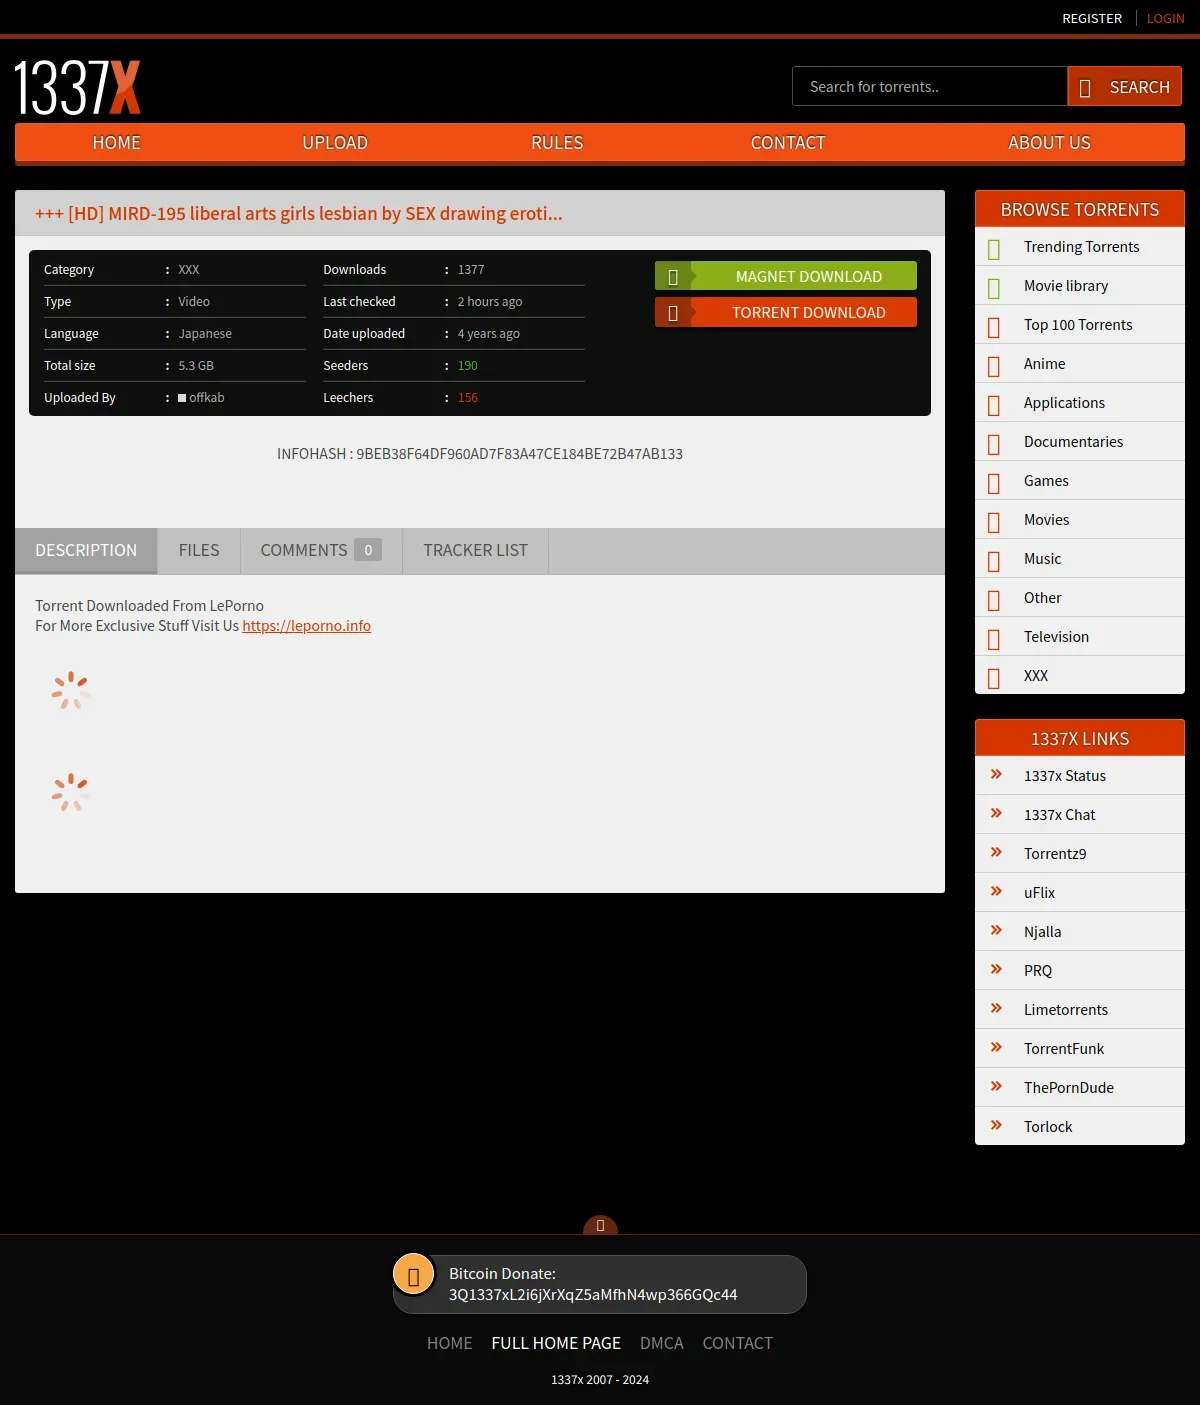This screenshot has width=1200, height=1405.
Task: Click the Television category icon
Action: (x=994, y=639)
